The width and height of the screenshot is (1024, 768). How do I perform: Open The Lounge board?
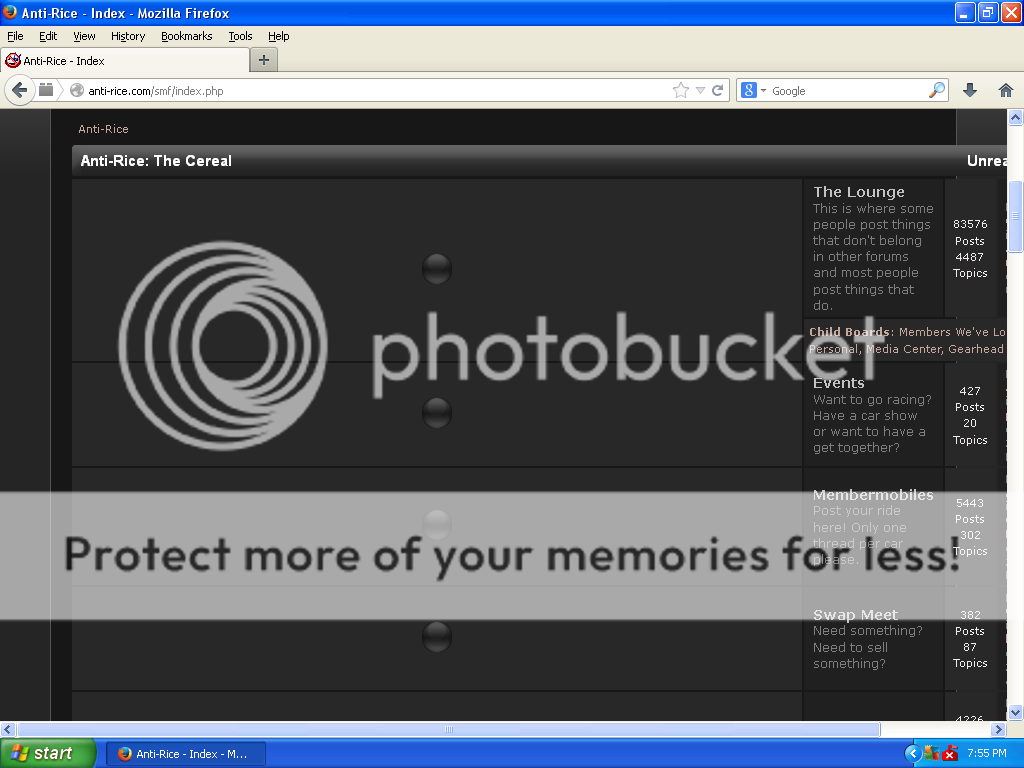click(859, 192)
